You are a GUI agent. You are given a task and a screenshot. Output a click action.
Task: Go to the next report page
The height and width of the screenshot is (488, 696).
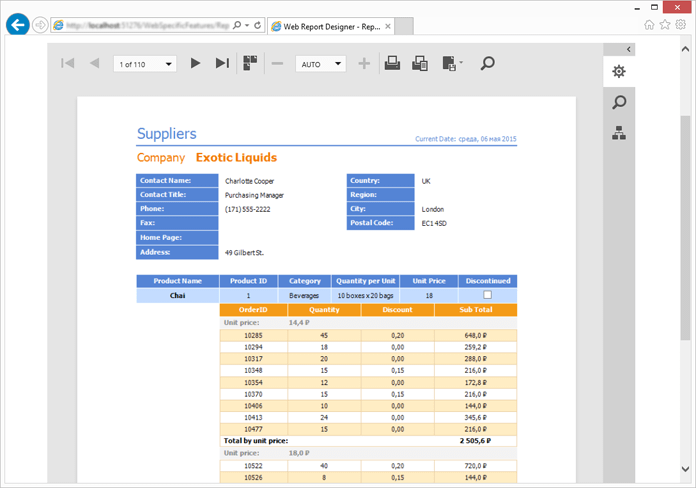196,64
